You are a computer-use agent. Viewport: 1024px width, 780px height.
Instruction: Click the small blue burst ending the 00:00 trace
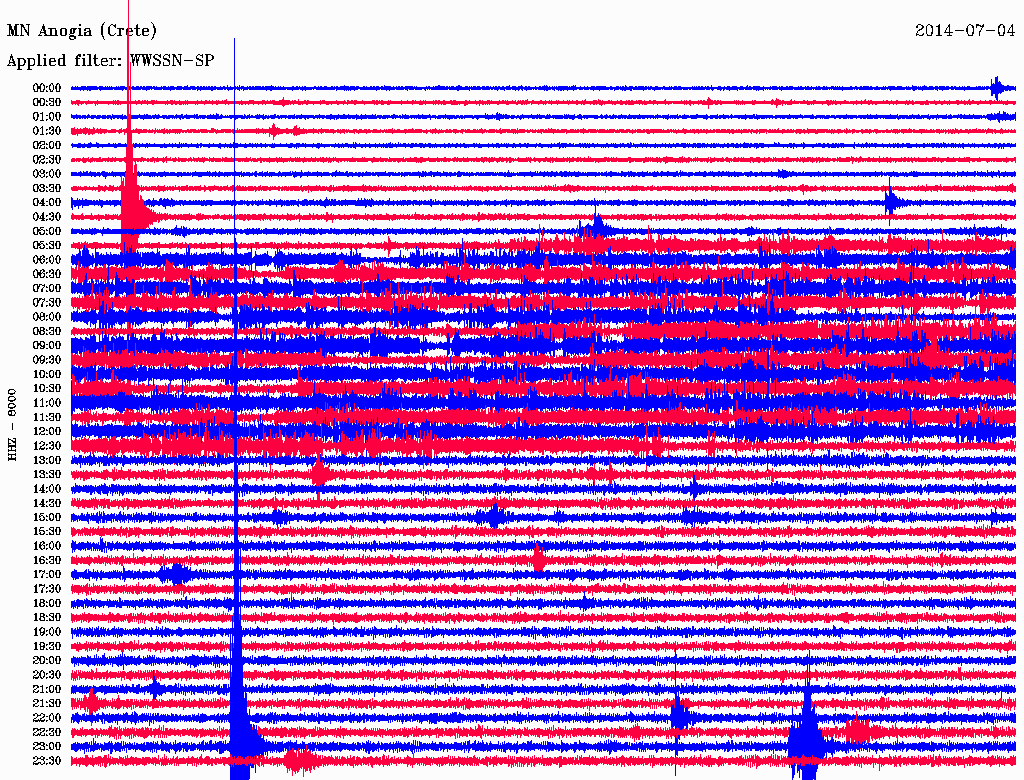coord(997,88)
